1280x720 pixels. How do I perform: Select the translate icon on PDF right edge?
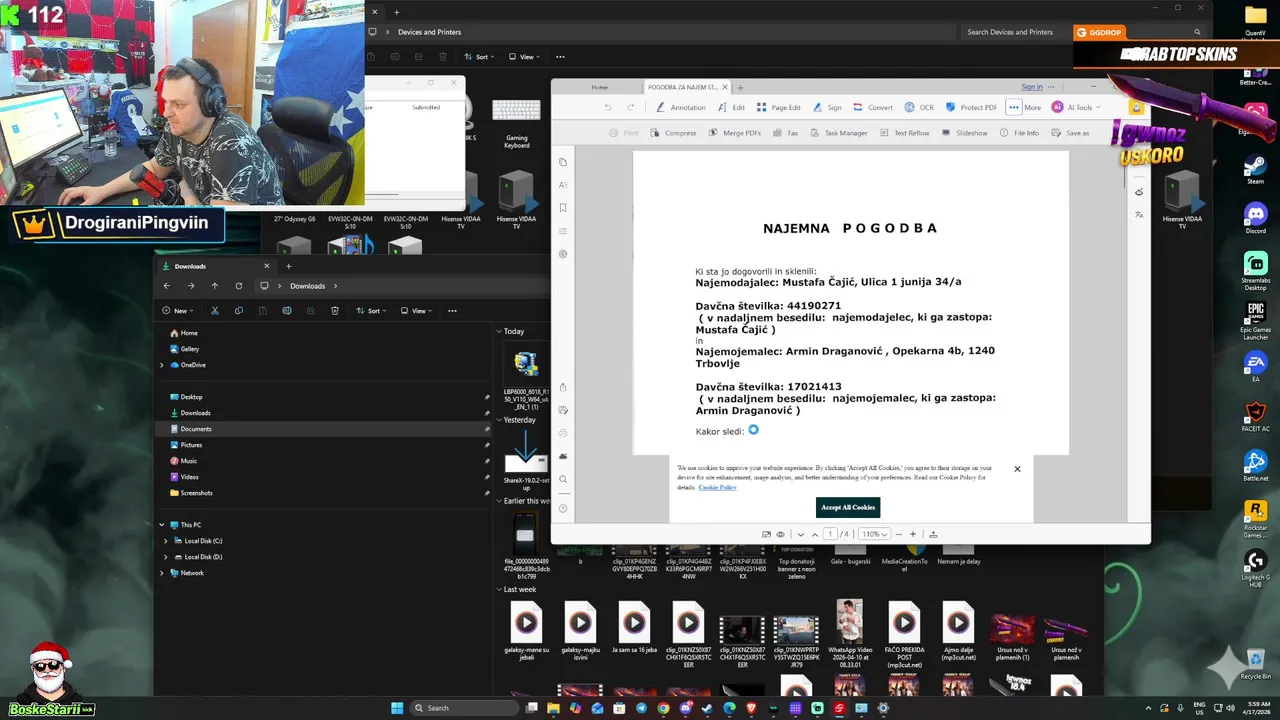(1139, 215)
